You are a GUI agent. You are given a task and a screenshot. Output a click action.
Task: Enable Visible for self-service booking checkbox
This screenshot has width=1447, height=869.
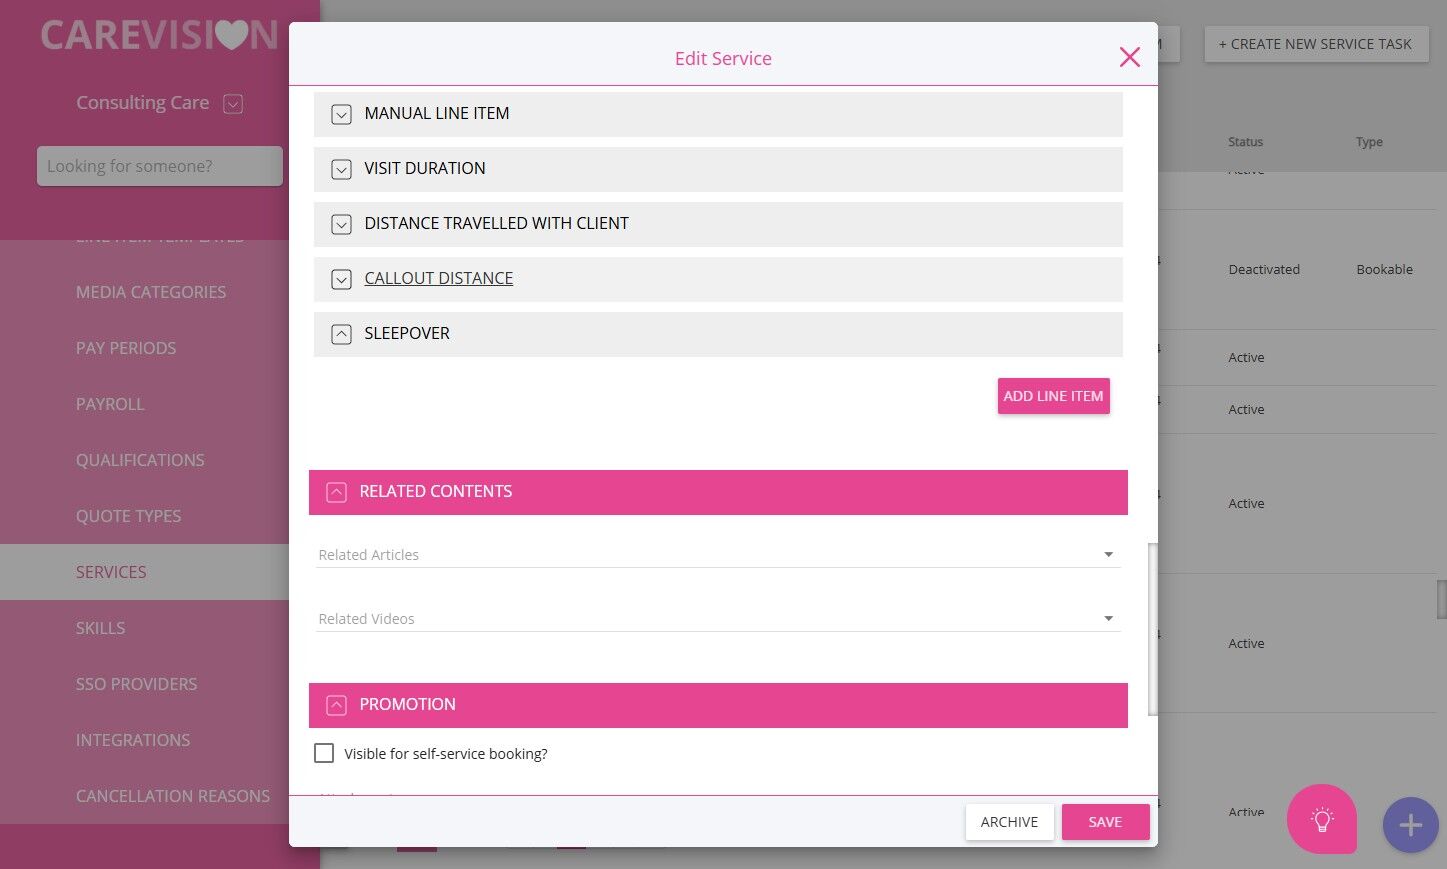point(324,753)
